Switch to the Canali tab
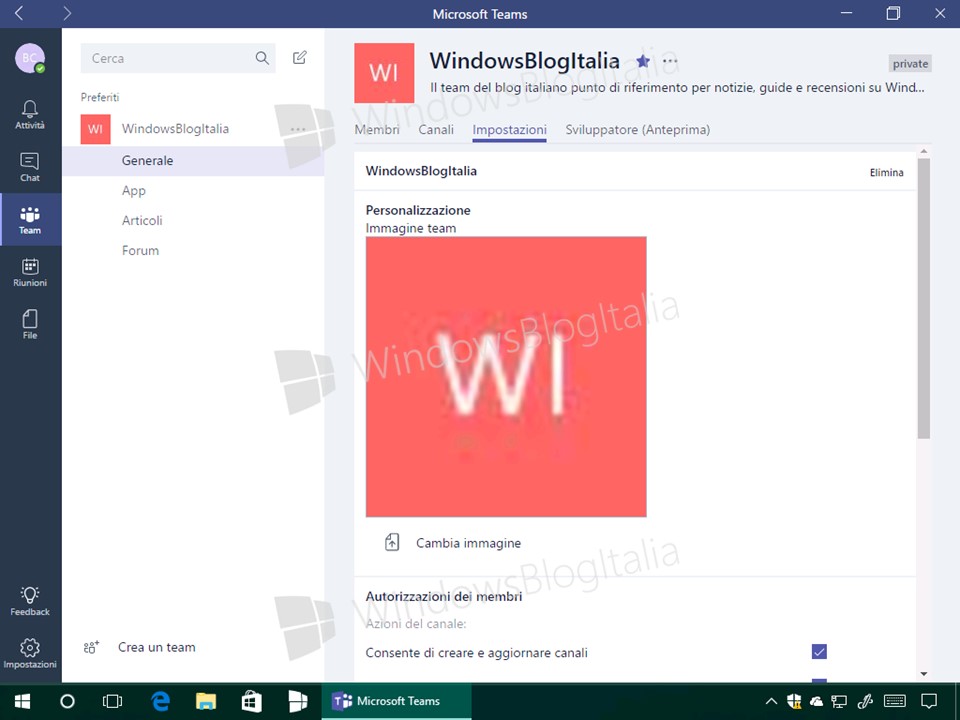The width and height of the screenshot is (960, 720). point(436,130)
